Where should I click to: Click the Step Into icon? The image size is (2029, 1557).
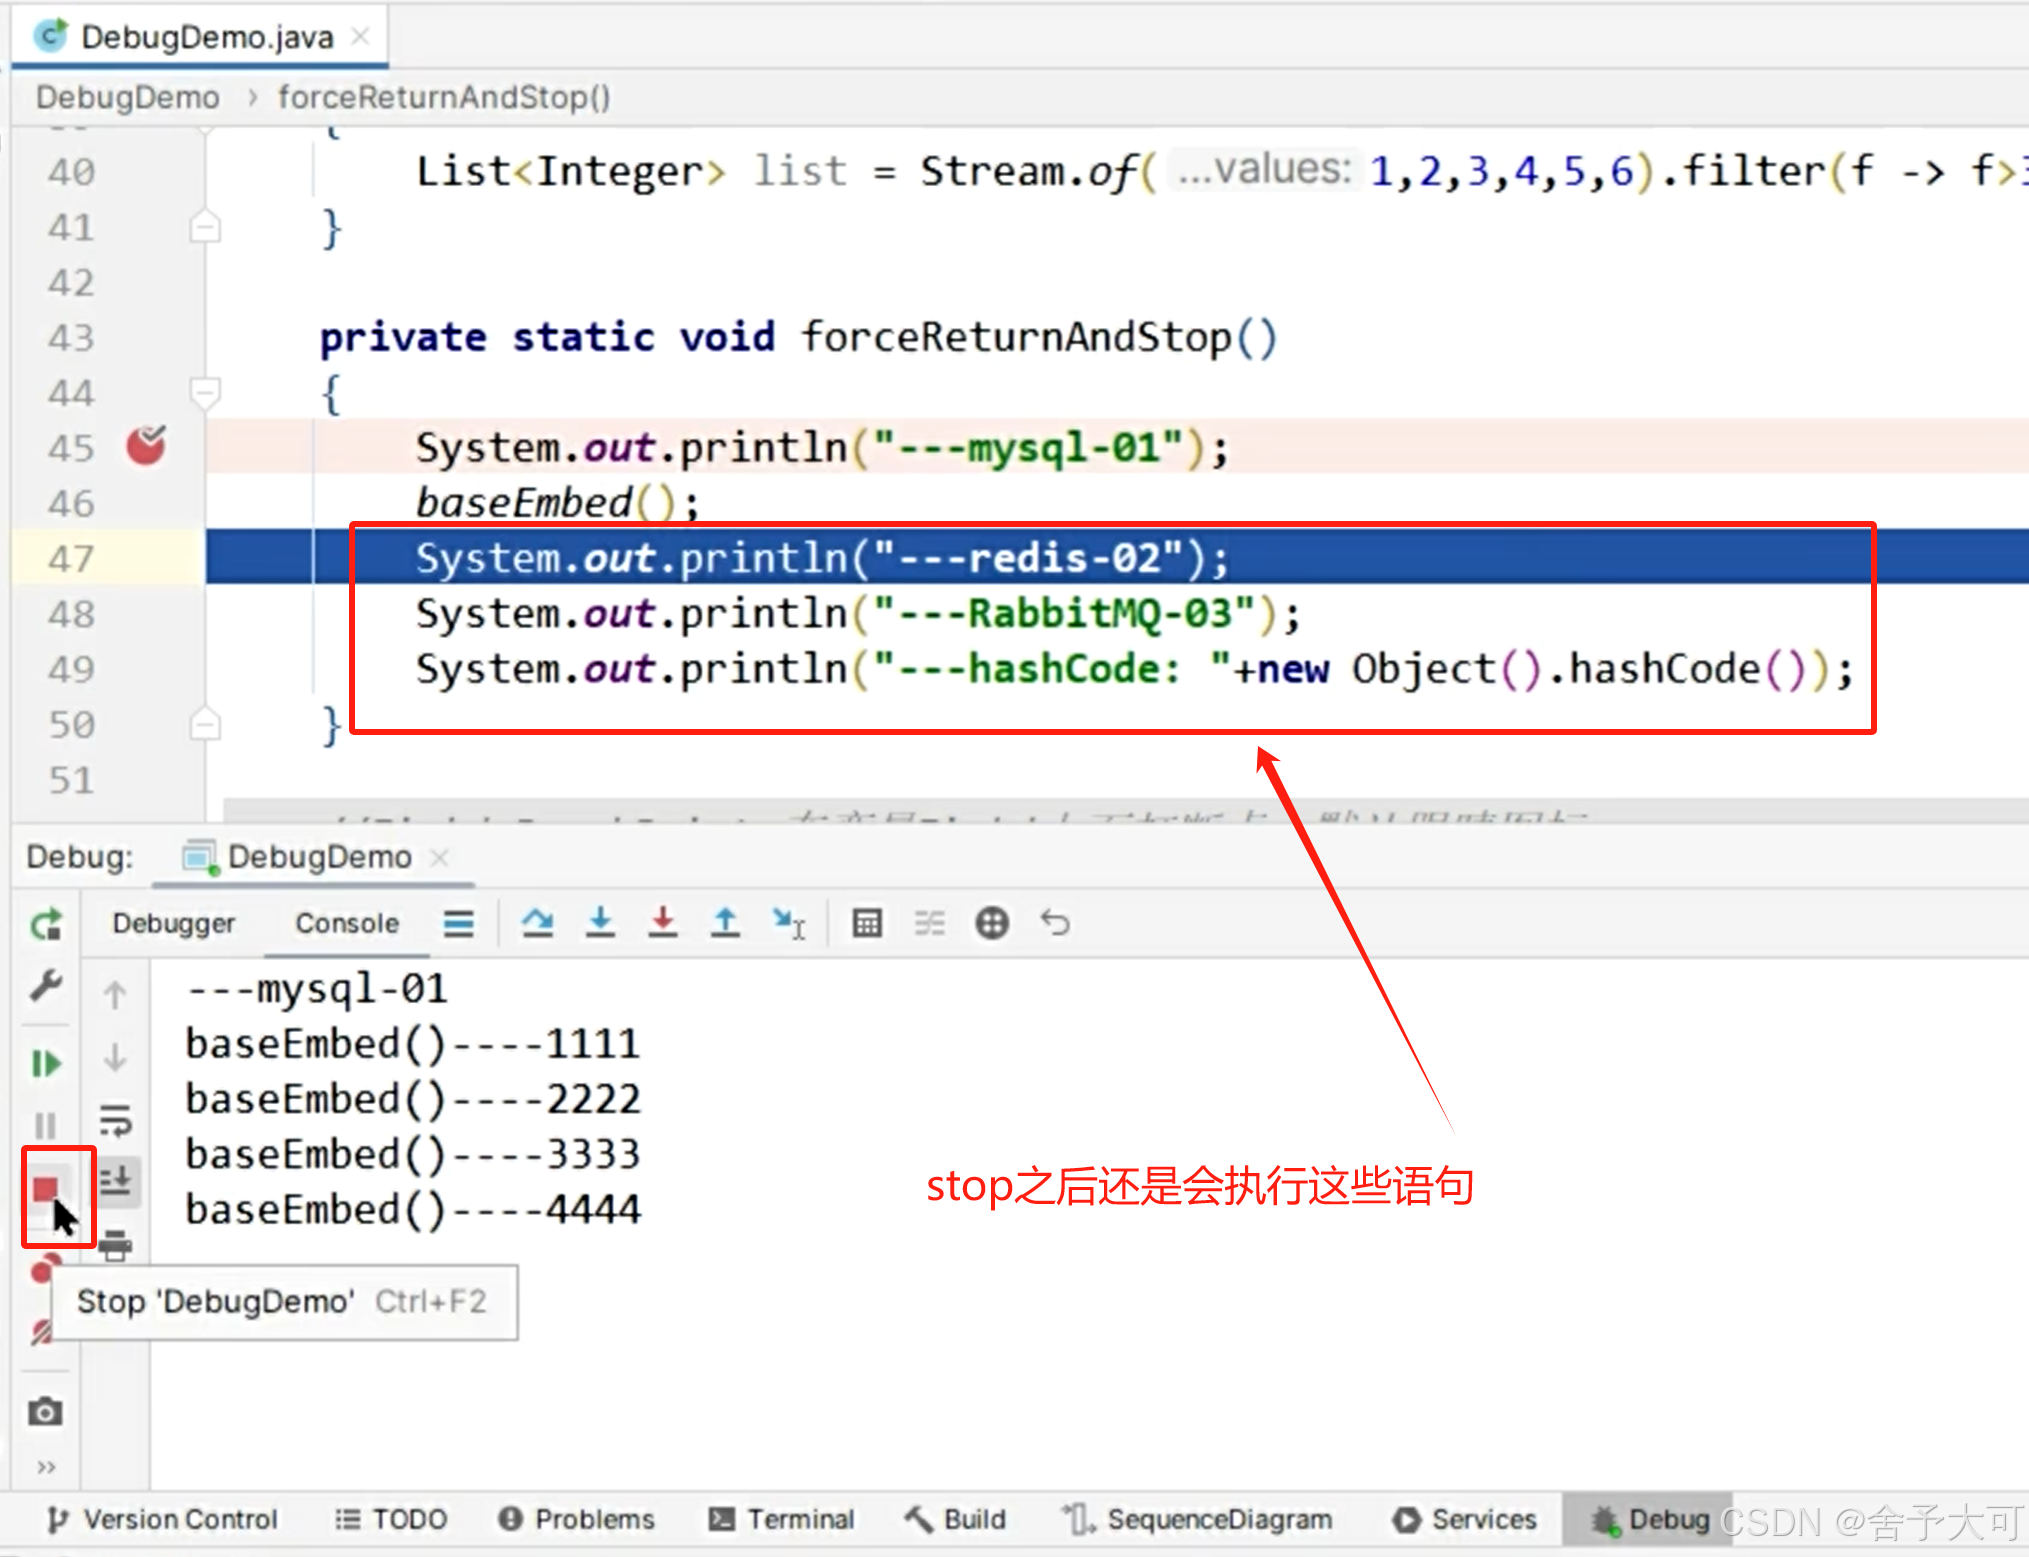(600, 922)
